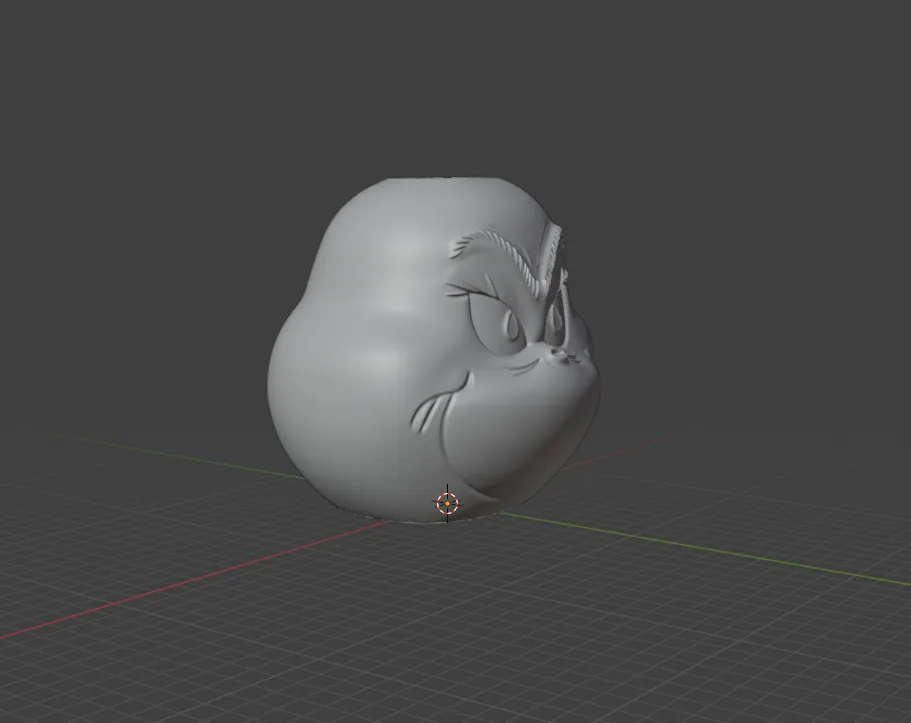The width and height of the screenshot is (911, 723).
Task: Click the 3D cursor at the model's base
Action: tap(447, 503)
